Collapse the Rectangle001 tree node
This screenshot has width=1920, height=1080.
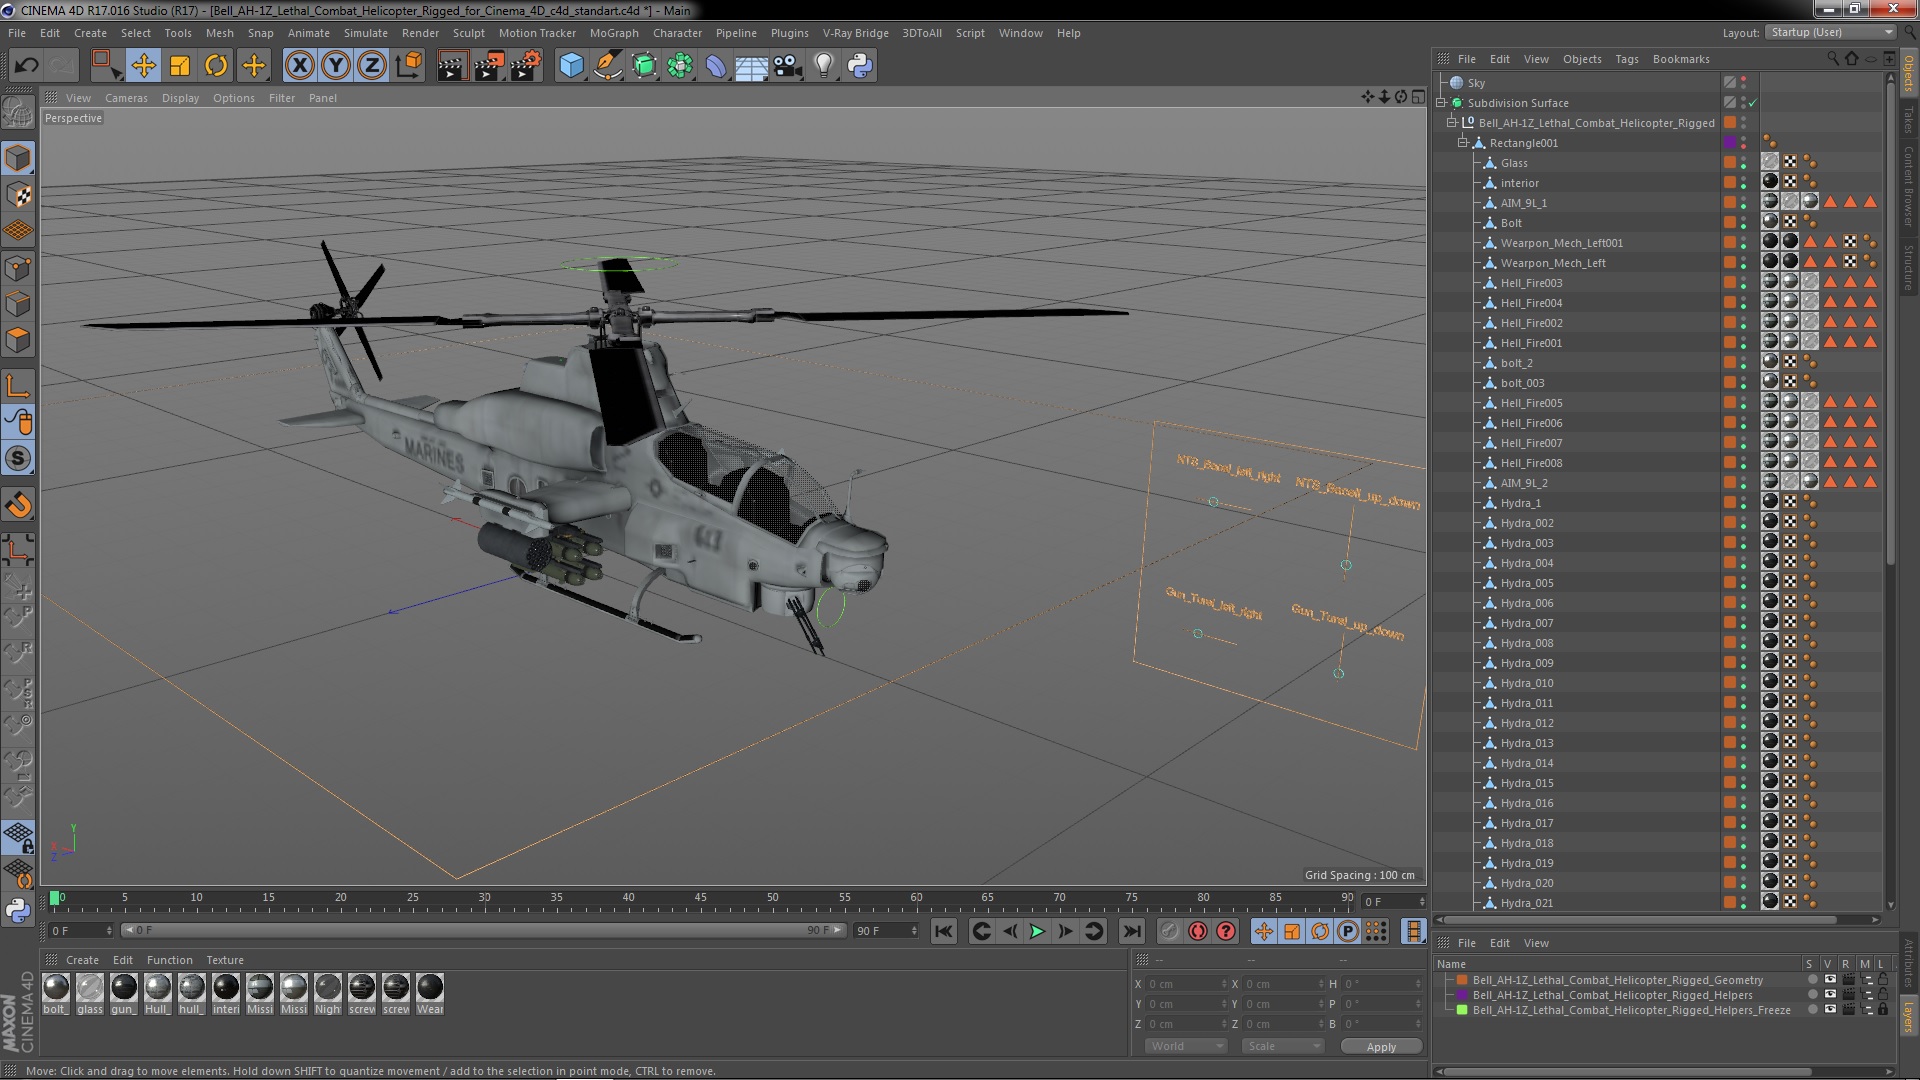point(1463,143)
